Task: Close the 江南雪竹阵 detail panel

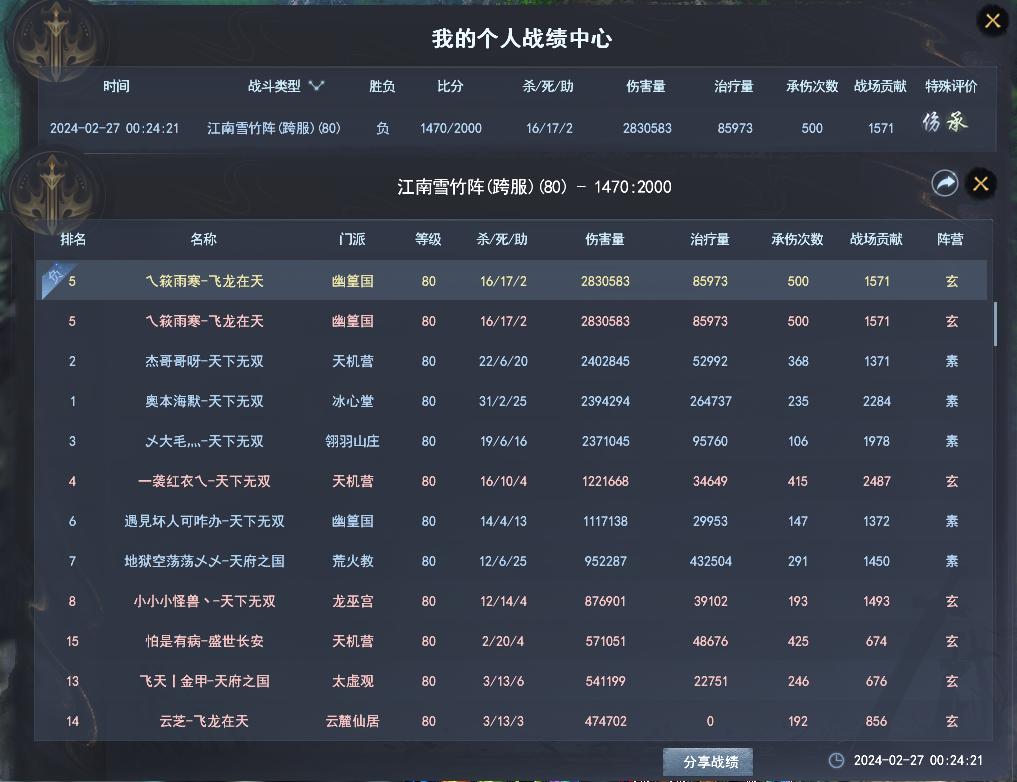Action: pyautogui.click(x=981, y=183)
